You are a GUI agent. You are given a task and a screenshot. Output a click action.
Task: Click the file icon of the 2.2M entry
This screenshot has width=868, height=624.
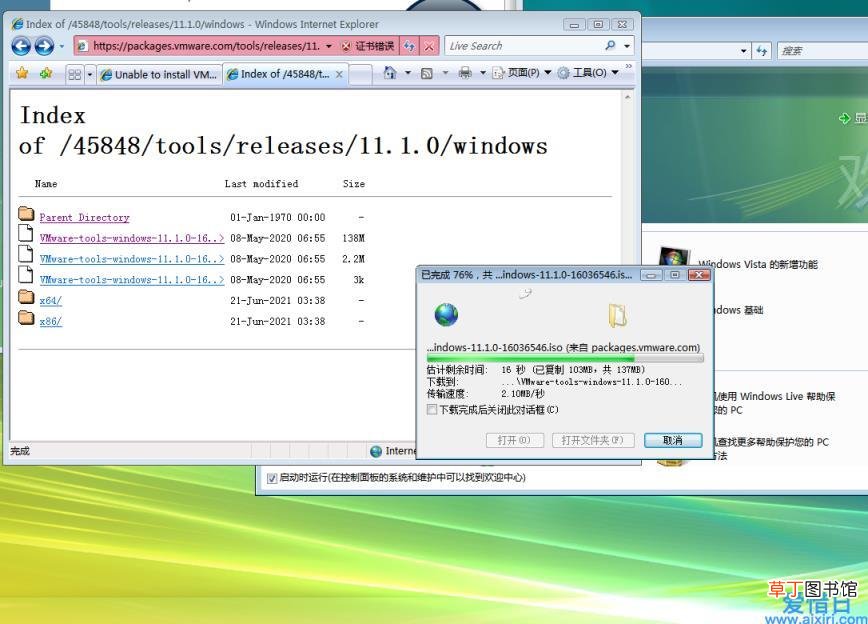tap(25, 254)
